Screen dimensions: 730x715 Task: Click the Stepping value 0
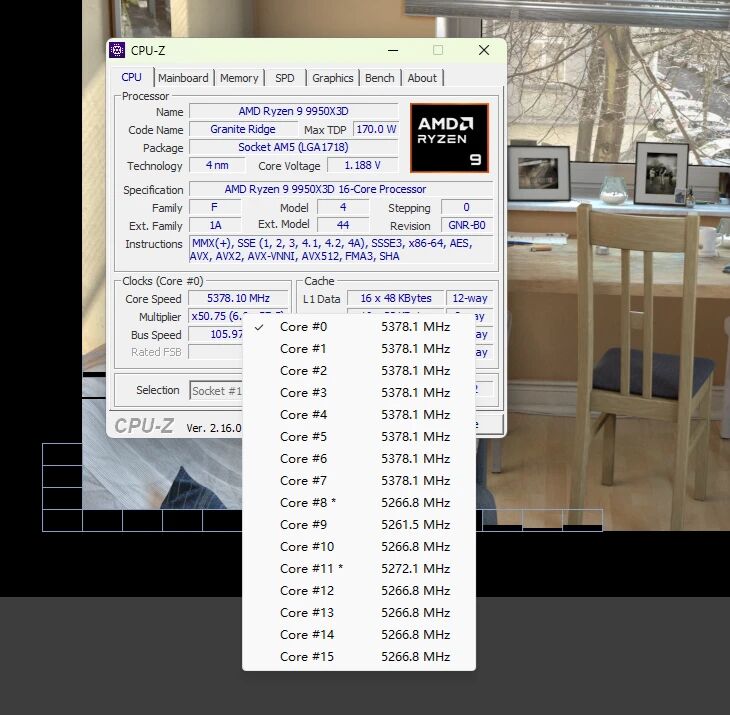click(x=466, y=207)
